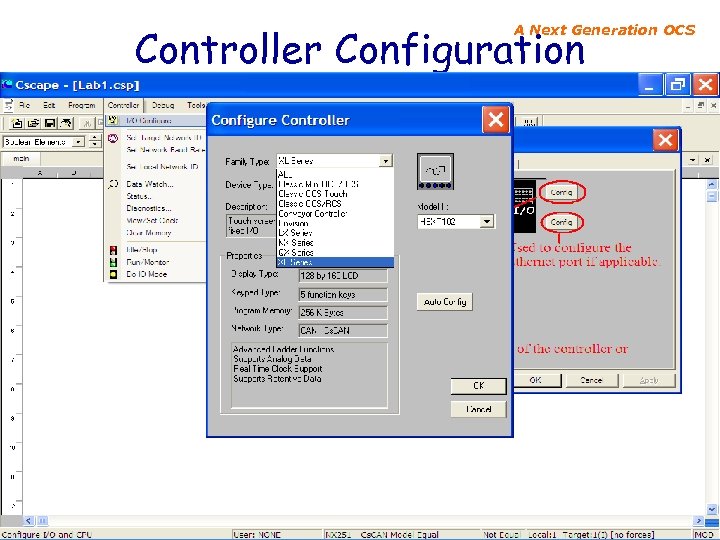Click the red Idle/Stop traffic light icon

[113, 250]
